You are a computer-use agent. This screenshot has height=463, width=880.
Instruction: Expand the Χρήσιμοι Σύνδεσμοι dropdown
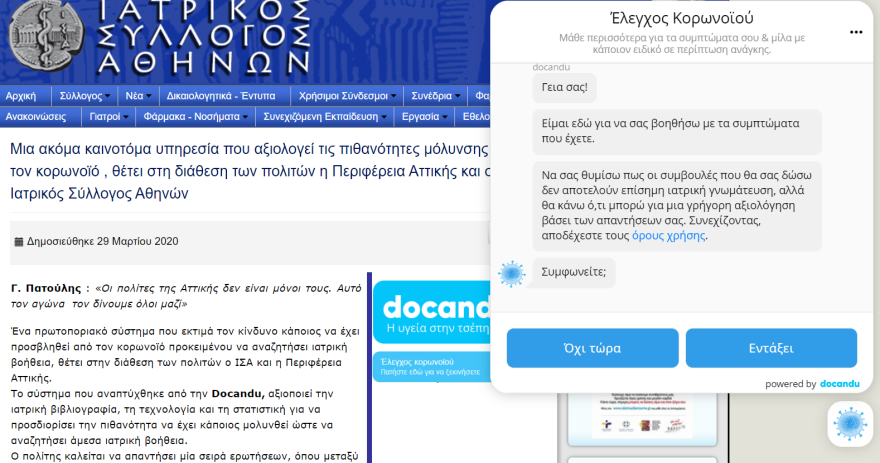tap(347, 96)
